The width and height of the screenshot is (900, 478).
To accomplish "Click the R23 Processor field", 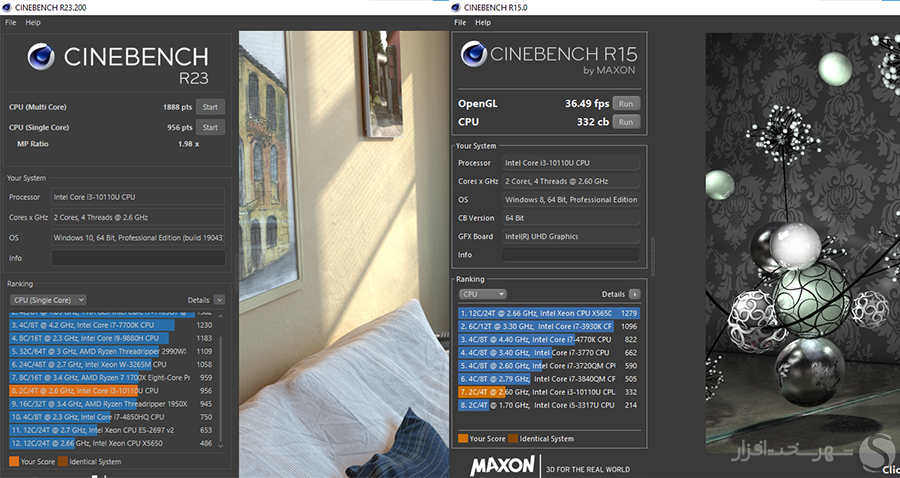I will point(138,197).
